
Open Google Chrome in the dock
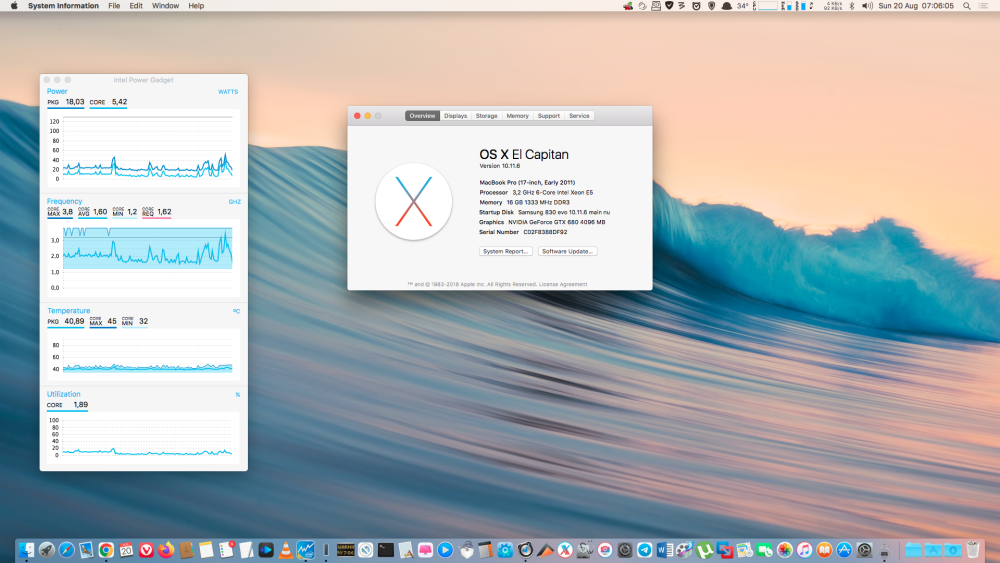(106, 550)
